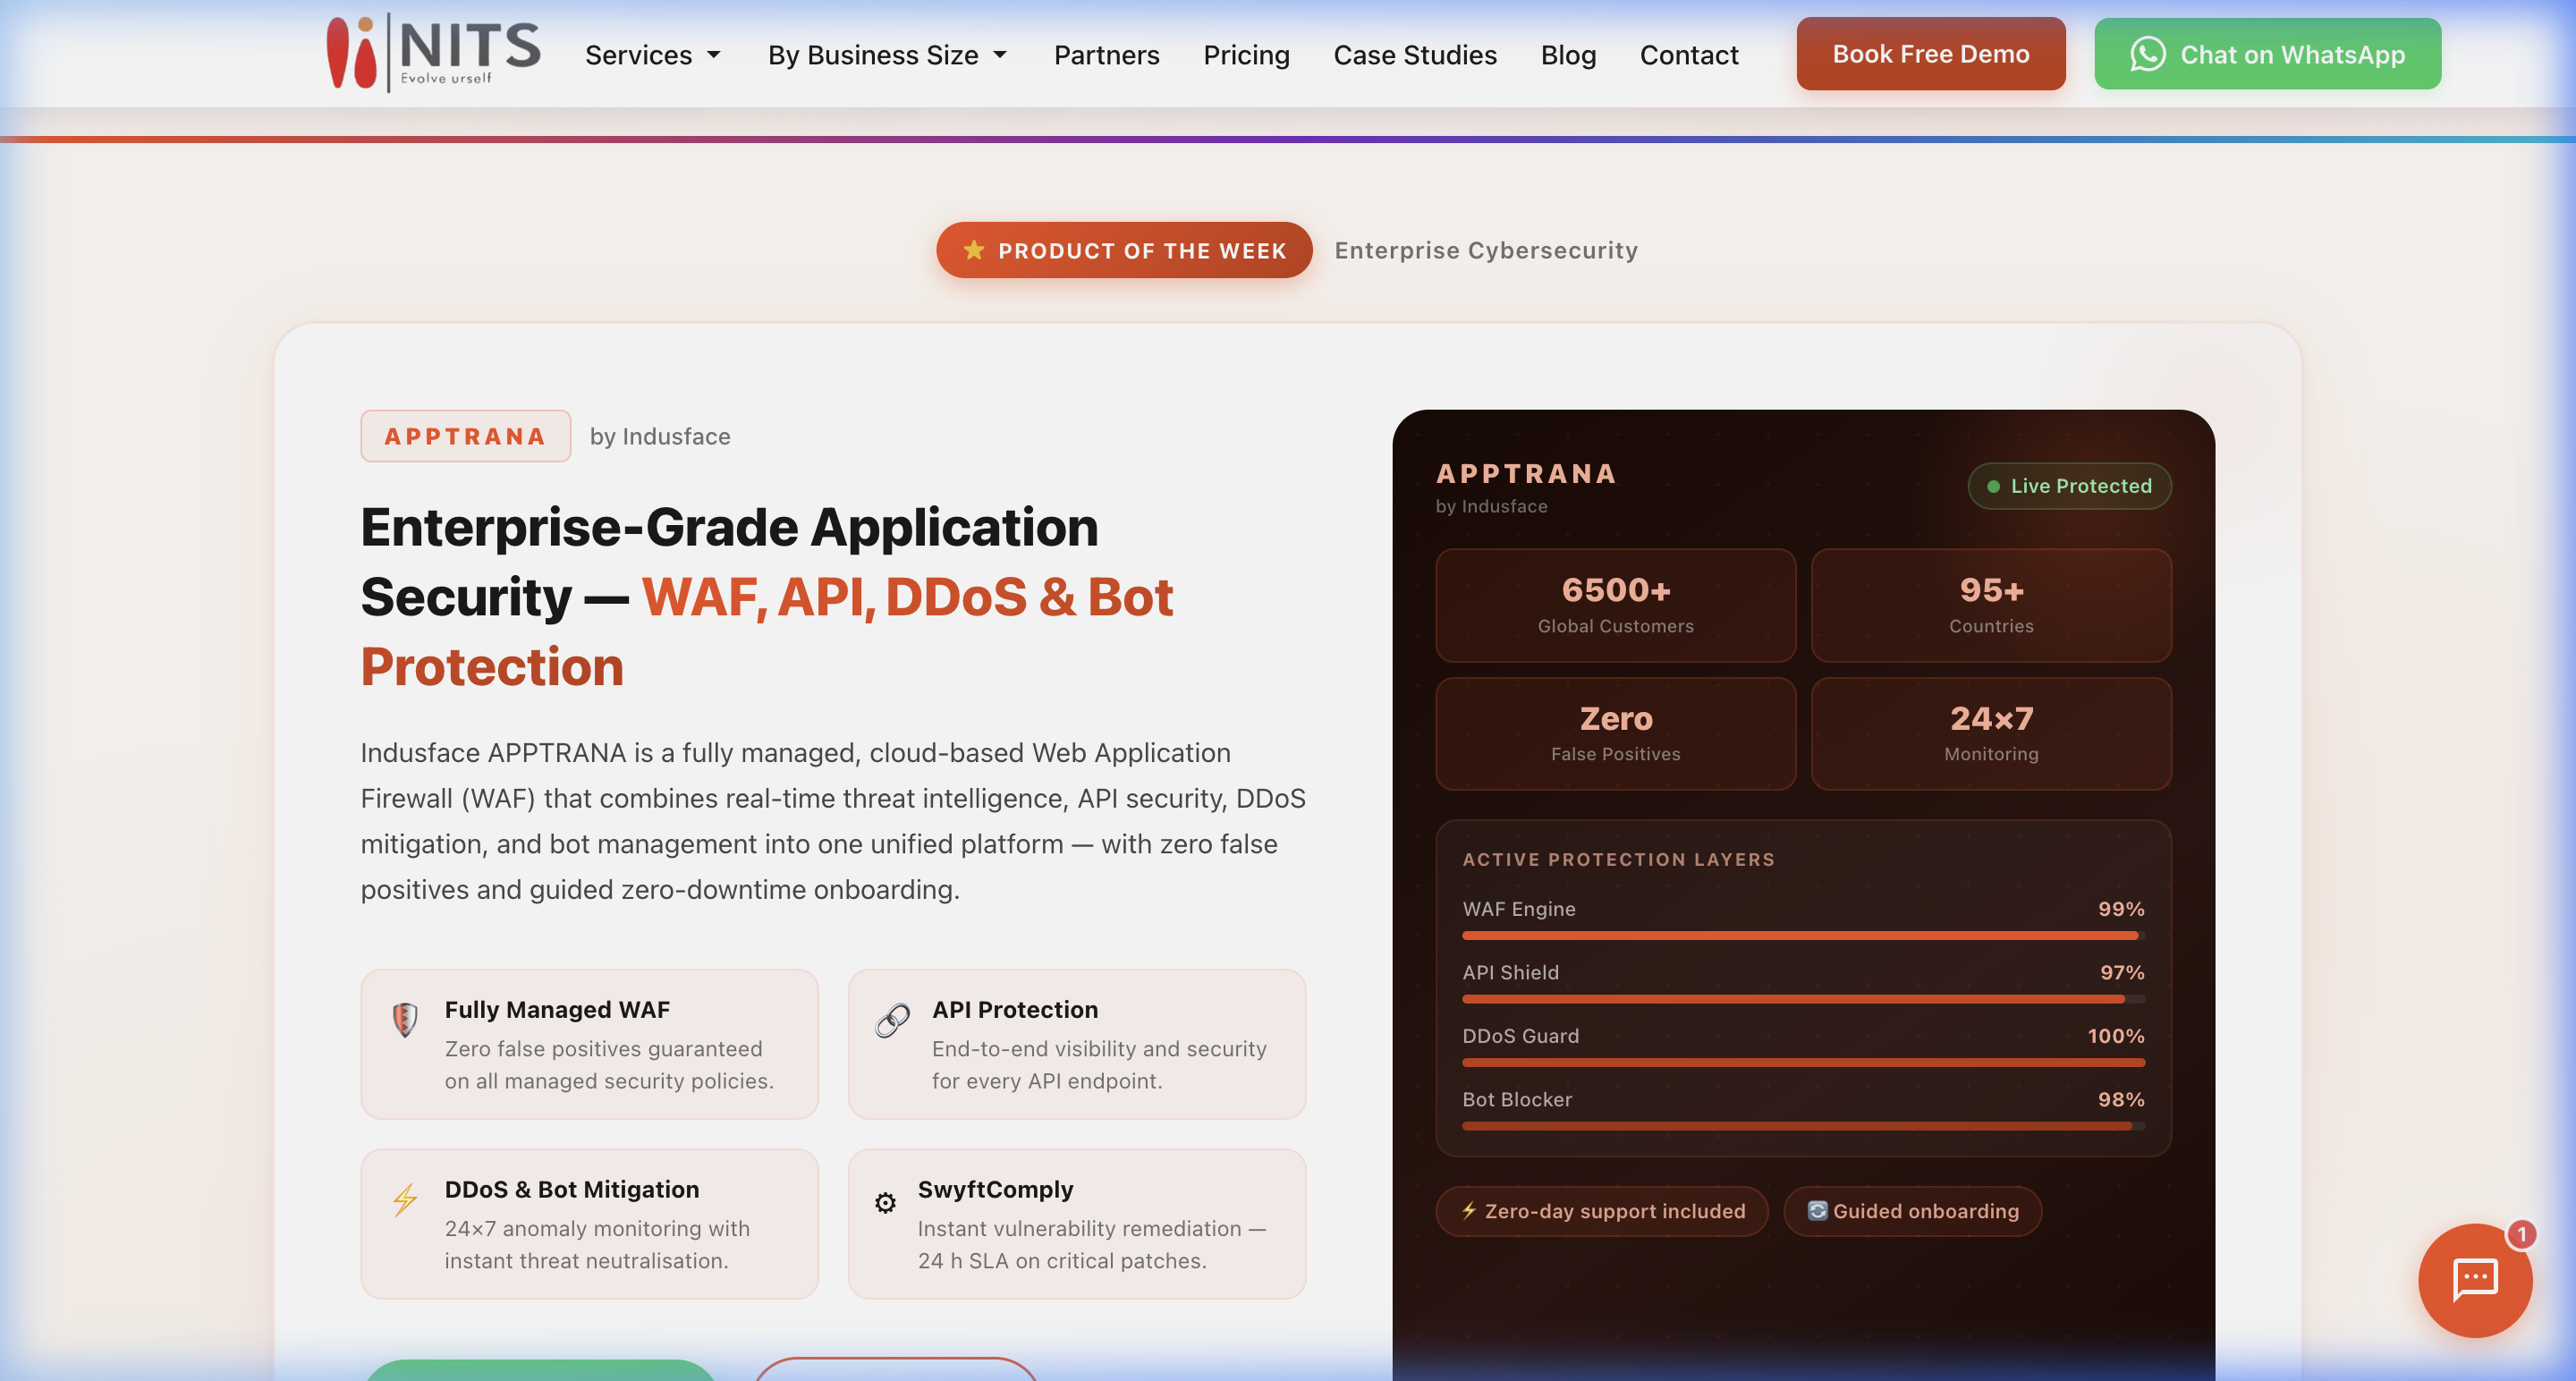Screen dimensions: 2576x1381
Task: Open the Contact page
Action: tap(1689, 55)
